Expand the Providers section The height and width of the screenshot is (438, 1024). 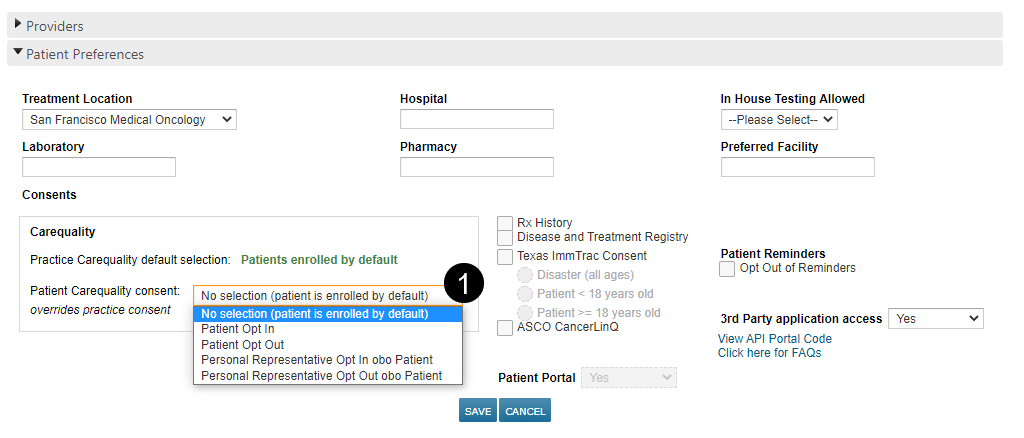tap(55, 26)
